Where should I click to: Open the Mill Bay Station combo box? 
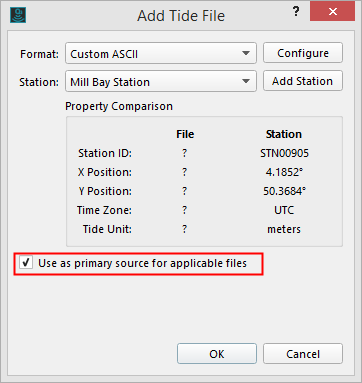coord(161,81)
